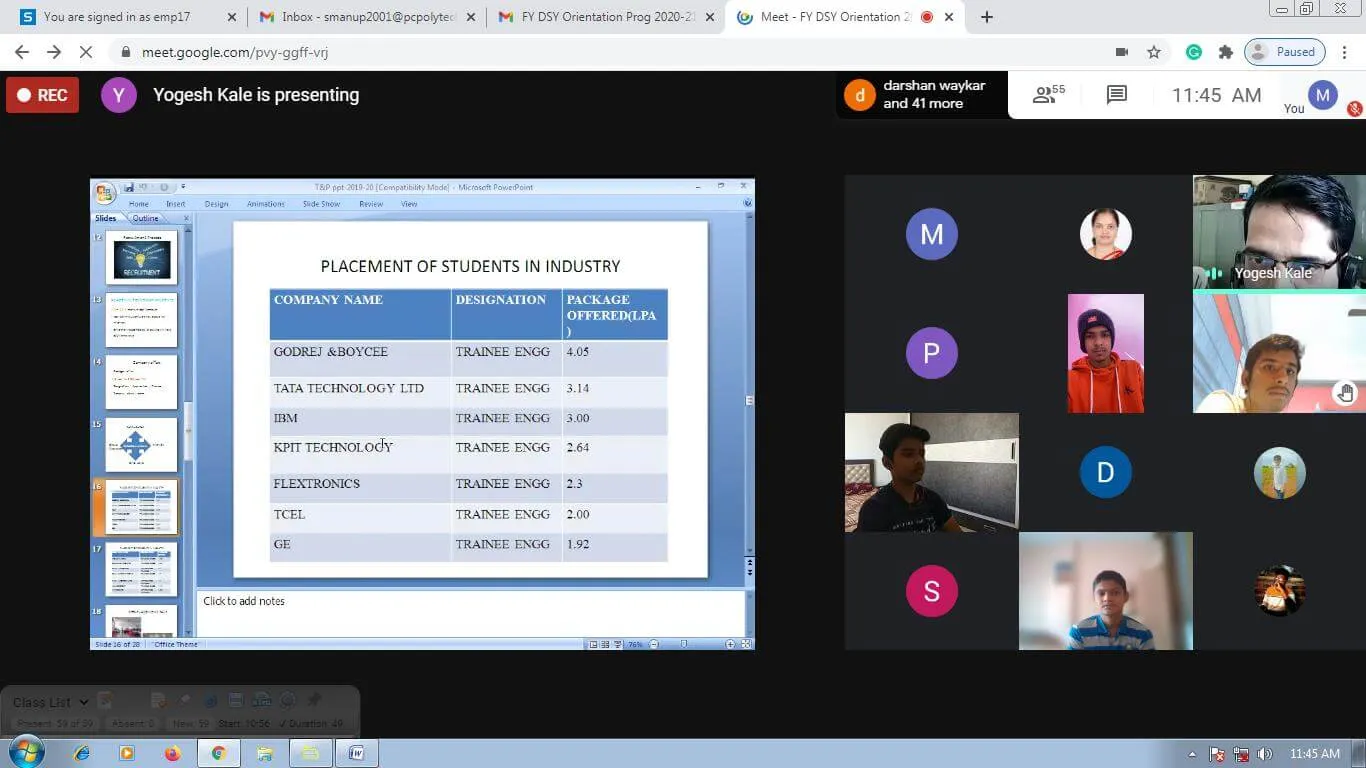Click the Yogesh Kale video tile
The height and width of the screenshot is (768, 1366).
(1279, 232)
